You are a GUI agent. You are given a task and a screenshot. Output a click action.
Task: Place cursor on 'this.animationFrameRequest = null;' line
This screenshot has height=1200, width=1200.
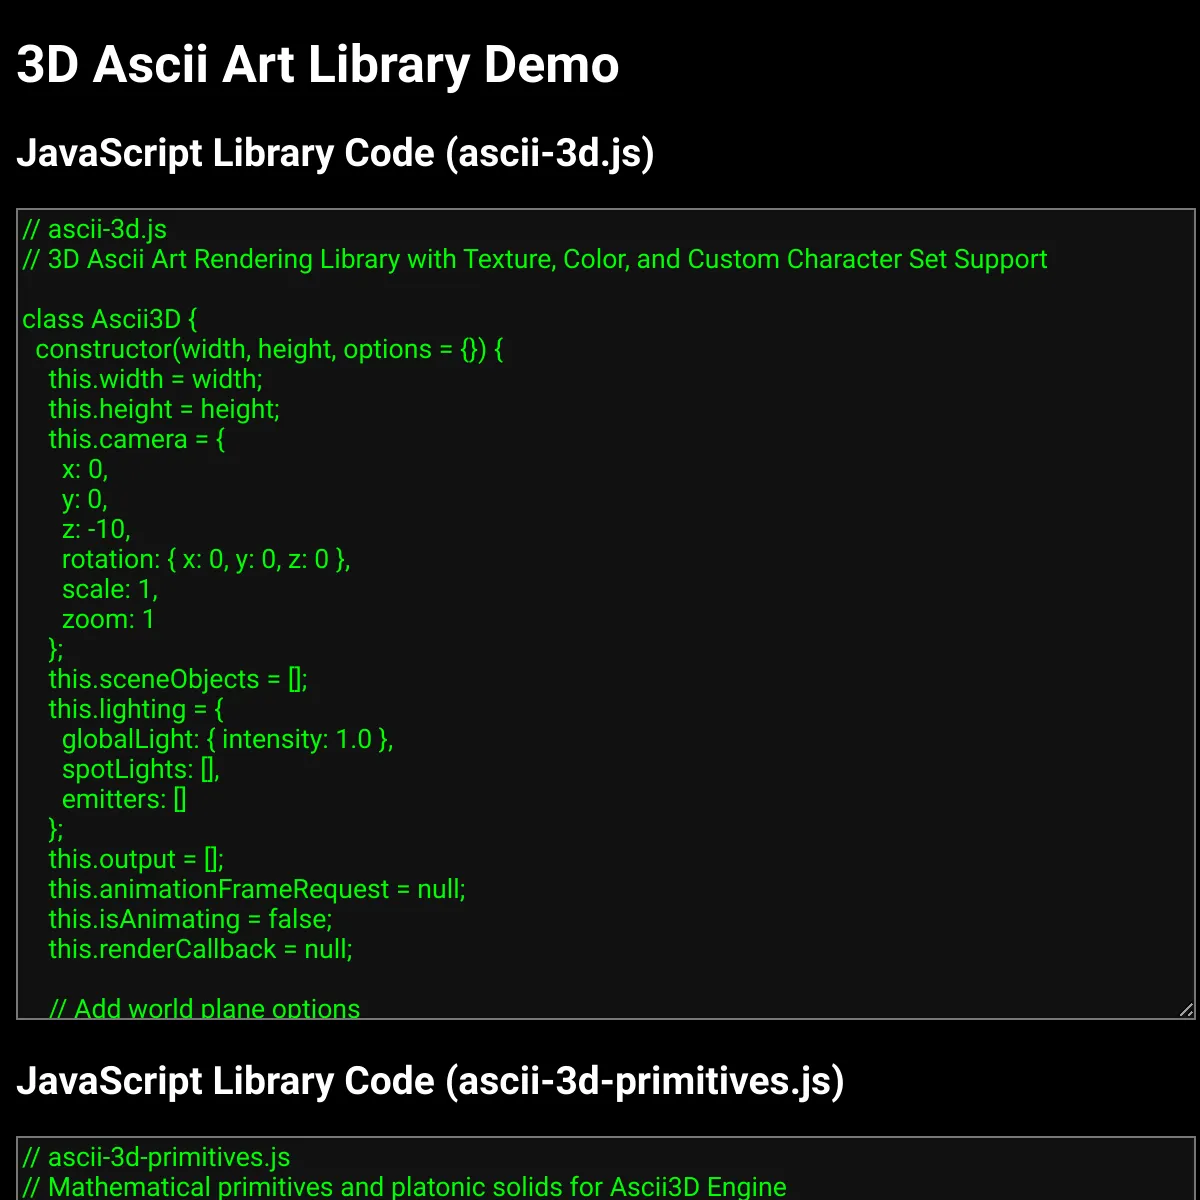(x=257, y=889)
